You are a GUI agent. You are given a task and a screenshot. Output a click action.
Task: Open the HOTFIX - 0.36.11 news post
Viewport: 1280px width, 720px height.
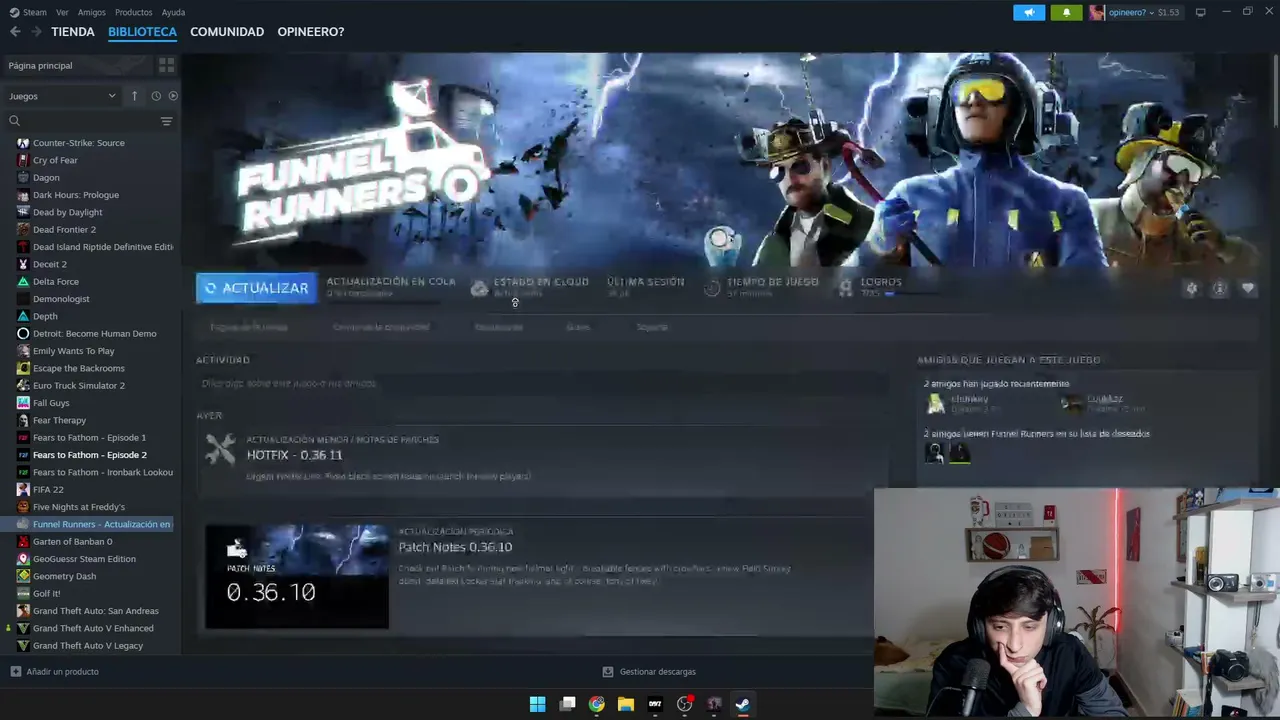(x=294, y=455)
